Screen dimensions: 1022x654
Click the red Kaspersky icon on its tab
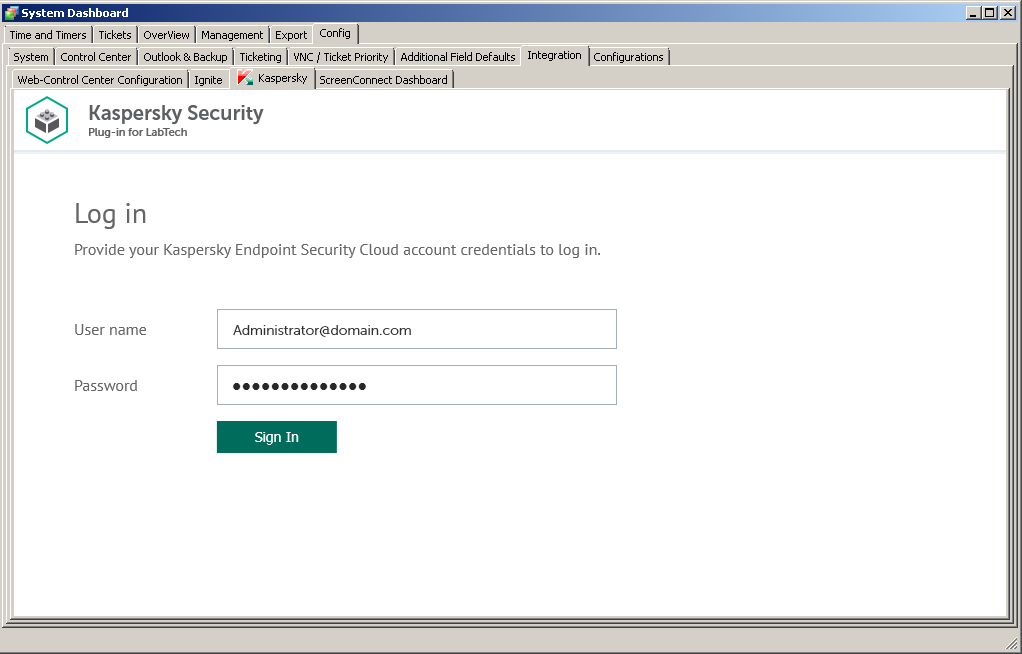pos(245,78)
